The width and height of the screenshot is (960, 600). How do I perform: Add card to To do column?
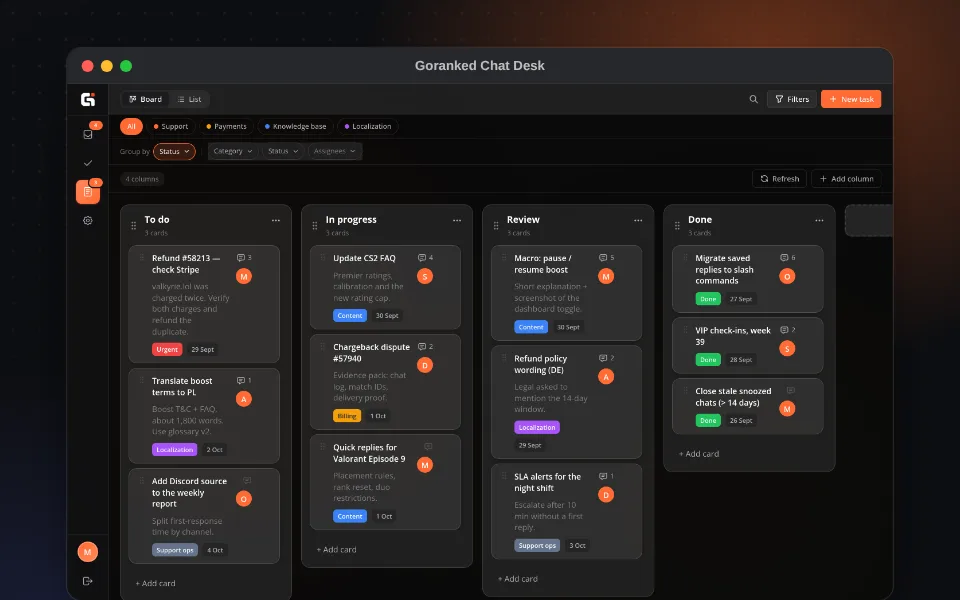pos(156,583)
